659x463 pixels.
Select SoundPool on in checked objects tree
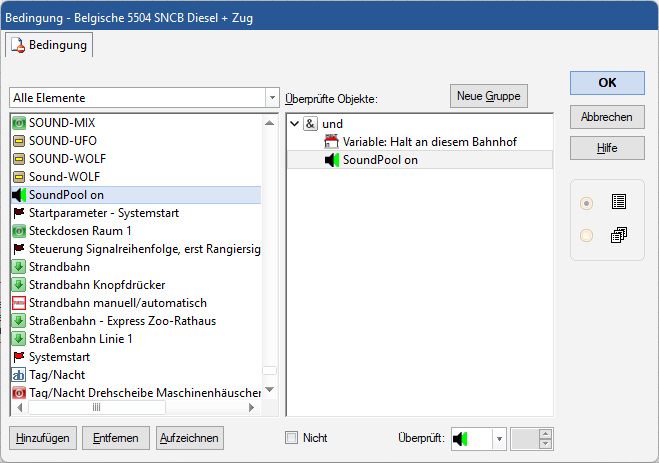point(381,160)
